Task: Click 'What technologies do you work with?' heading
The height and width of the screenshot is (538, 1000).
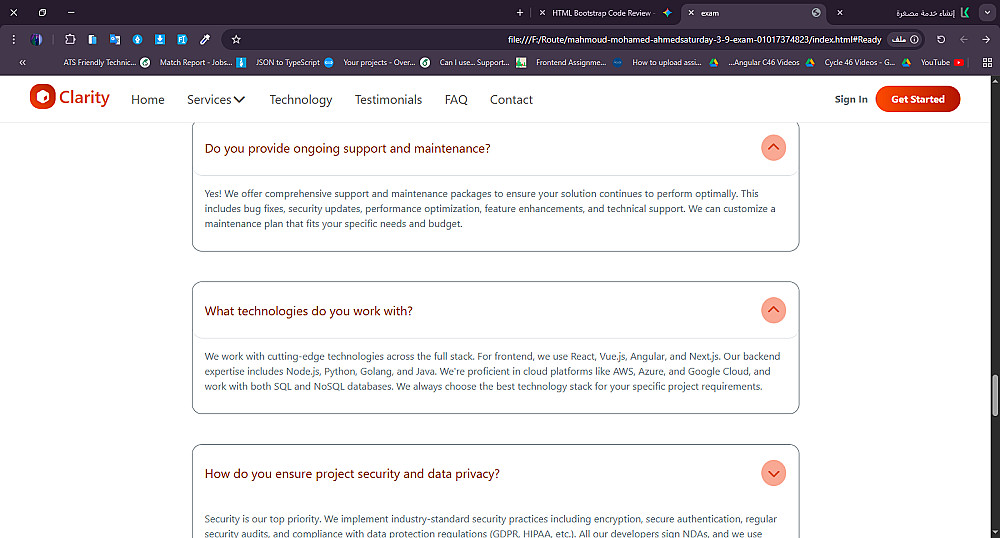Action: pyautogui.click(x=309, y=311)
